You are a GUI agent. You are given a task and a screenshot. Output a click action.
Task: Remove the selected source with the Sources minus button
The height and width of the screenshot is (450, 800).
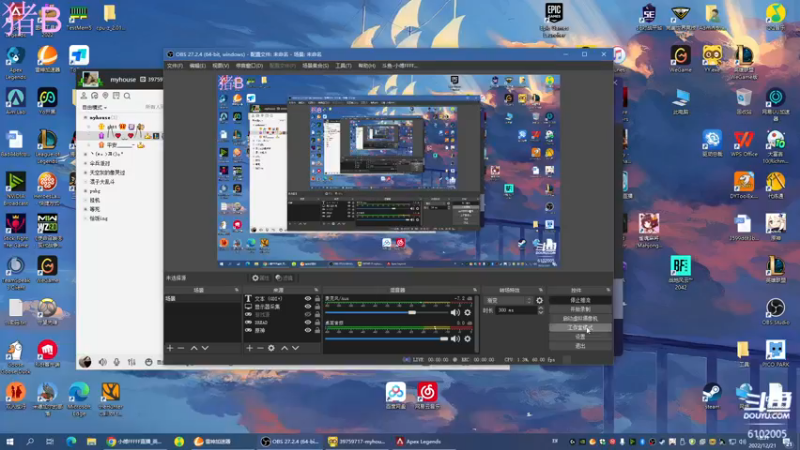click(x=260, y=348)
